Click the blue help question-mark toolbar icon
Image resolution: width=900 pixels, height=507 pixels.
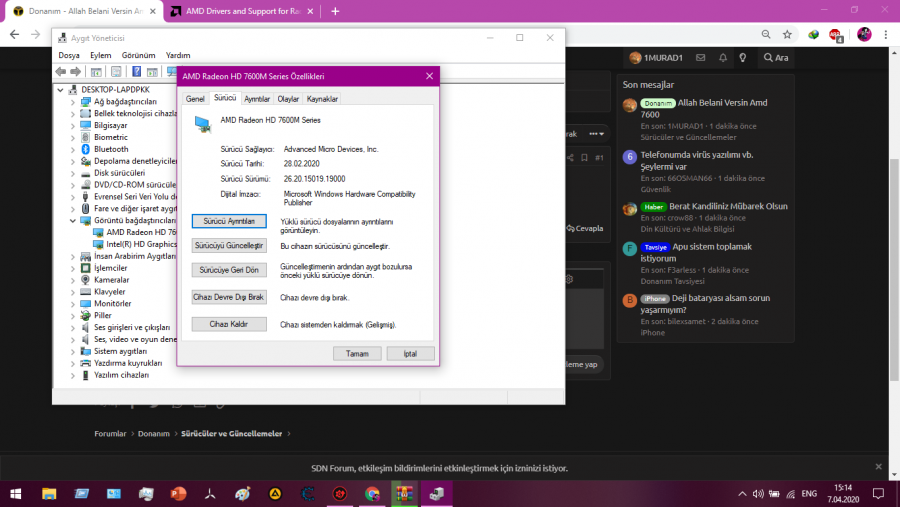coord(136,72)
